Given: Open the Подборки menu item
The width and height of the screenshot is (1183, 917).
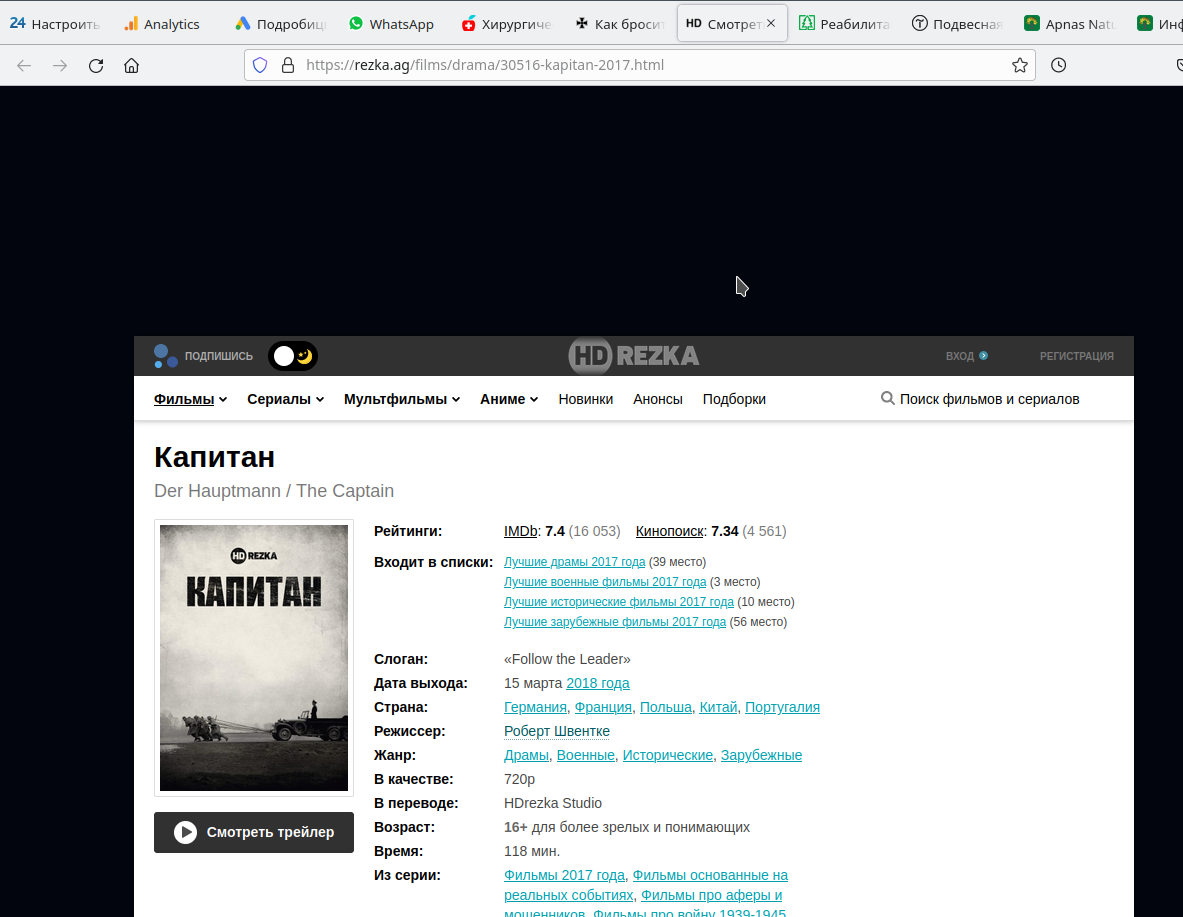Looking at the screenshot, I should (734, 399).
